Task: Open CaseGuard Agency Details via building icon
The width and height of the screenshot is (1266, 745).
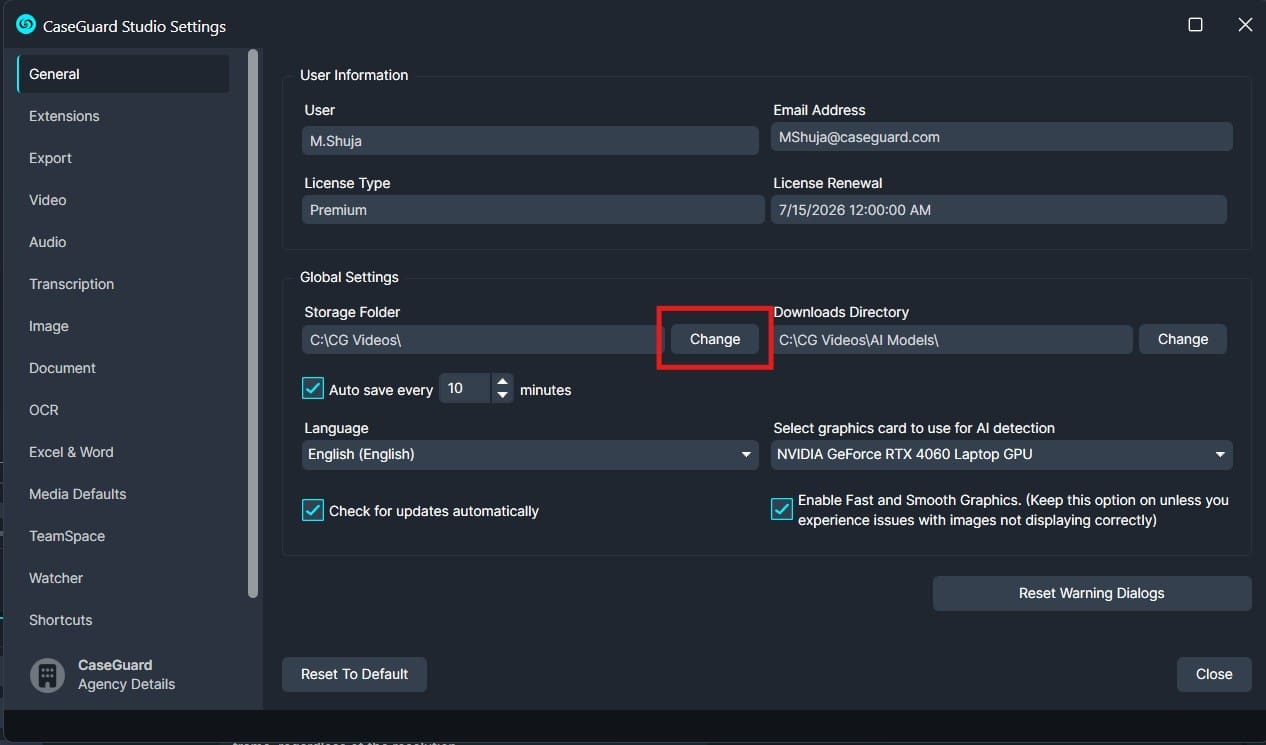Action: tap(46, 675)
